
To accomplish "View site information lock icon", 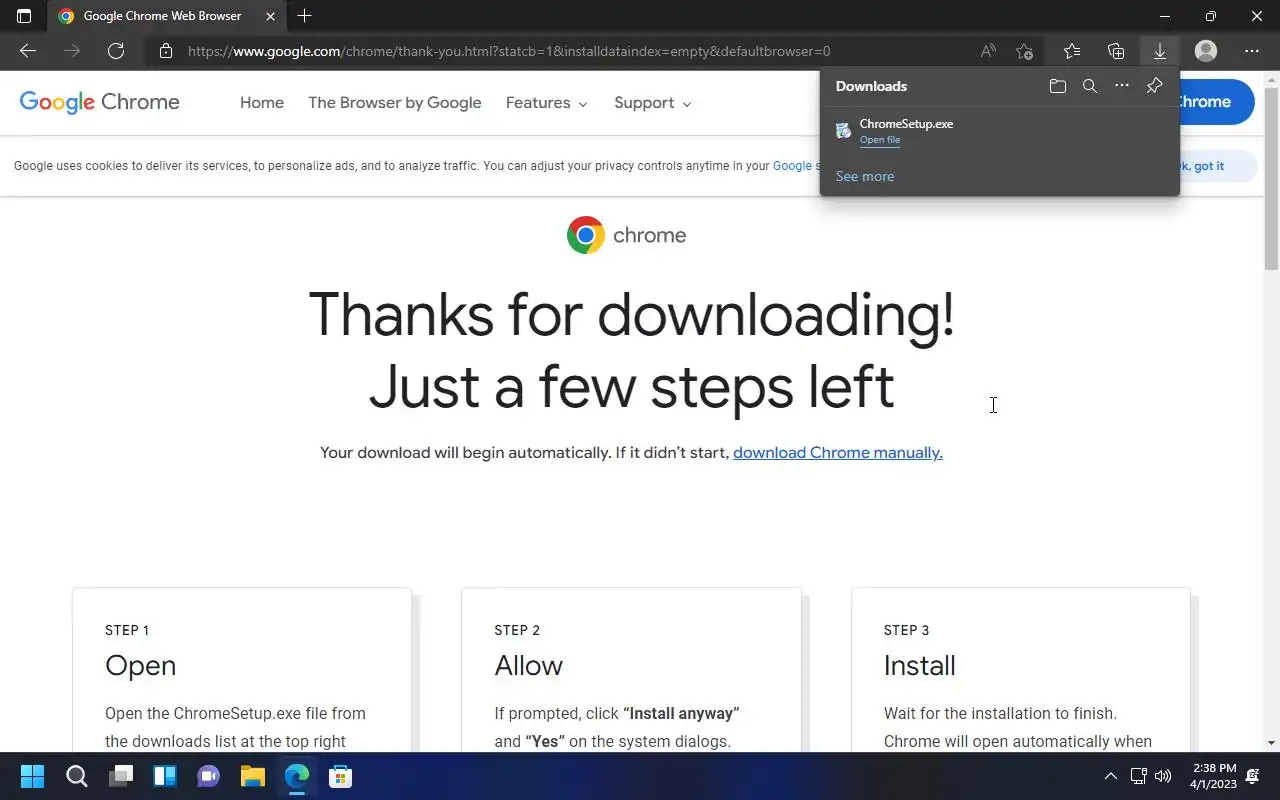I will coord(166,51).
